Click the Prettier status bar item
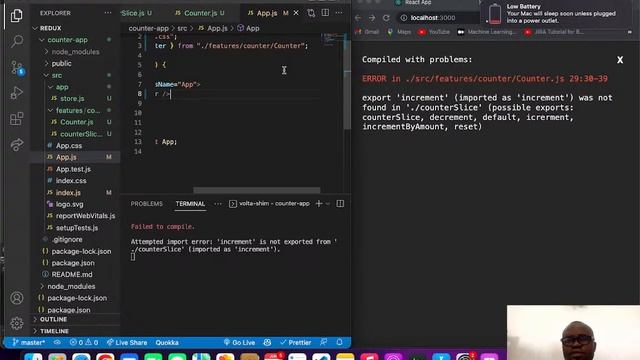 pos(296,342)
